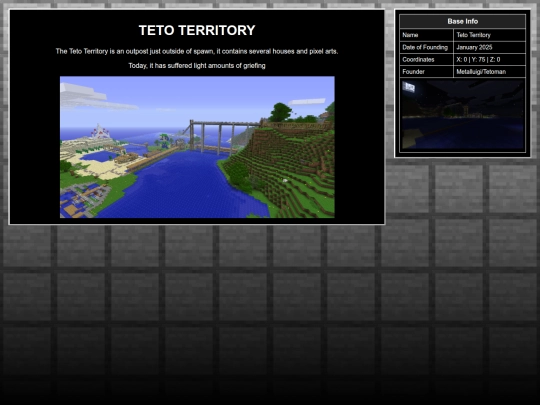This screenshot has height=405, width=540.
Task: Open the large daytime Teto Territory screenshot
Action: pos(197,147)
